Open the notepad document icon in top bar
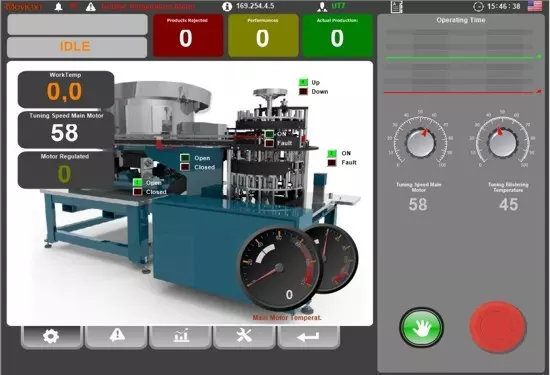 pos(396,7)
